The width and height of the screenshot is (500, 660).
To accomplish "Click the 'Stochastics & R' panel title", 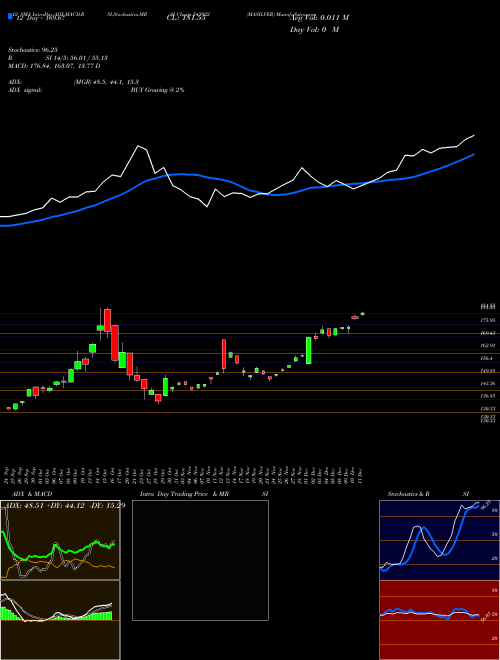I will point(409,494).
